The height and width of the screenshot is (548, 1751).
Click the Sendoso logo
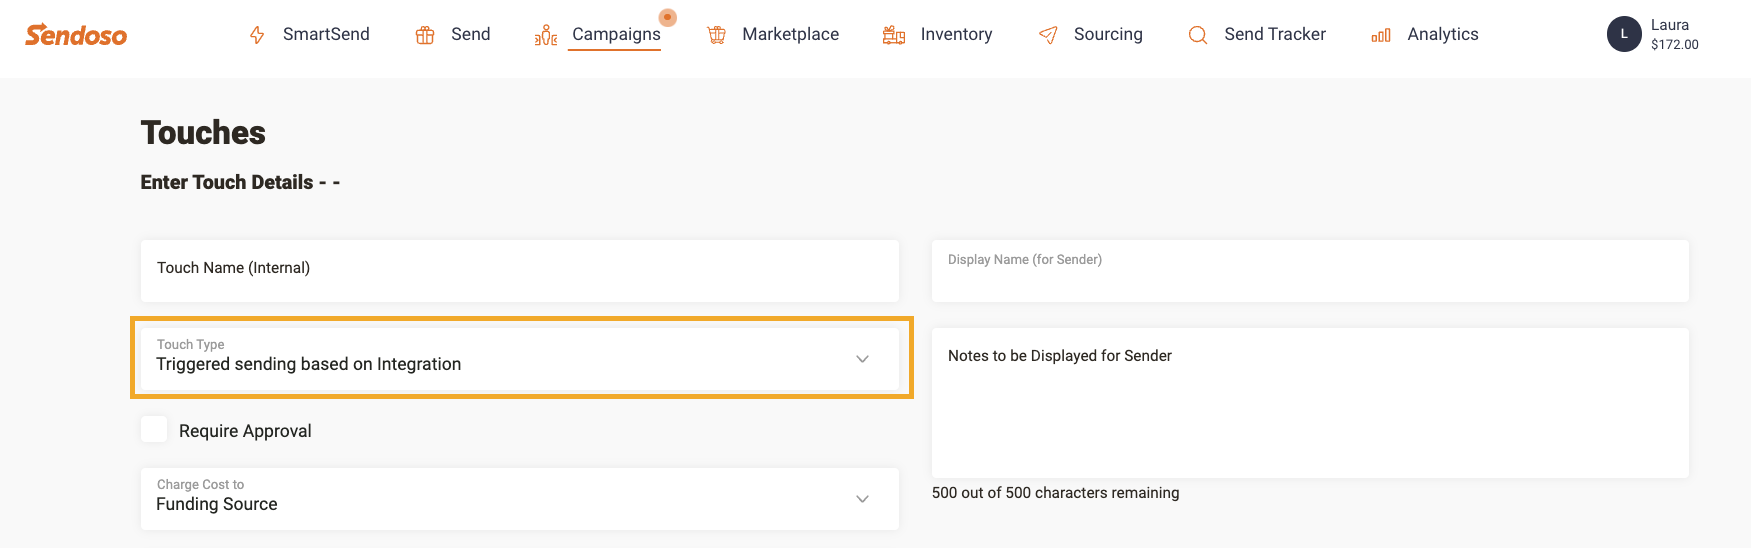click(x=76, y=35)
